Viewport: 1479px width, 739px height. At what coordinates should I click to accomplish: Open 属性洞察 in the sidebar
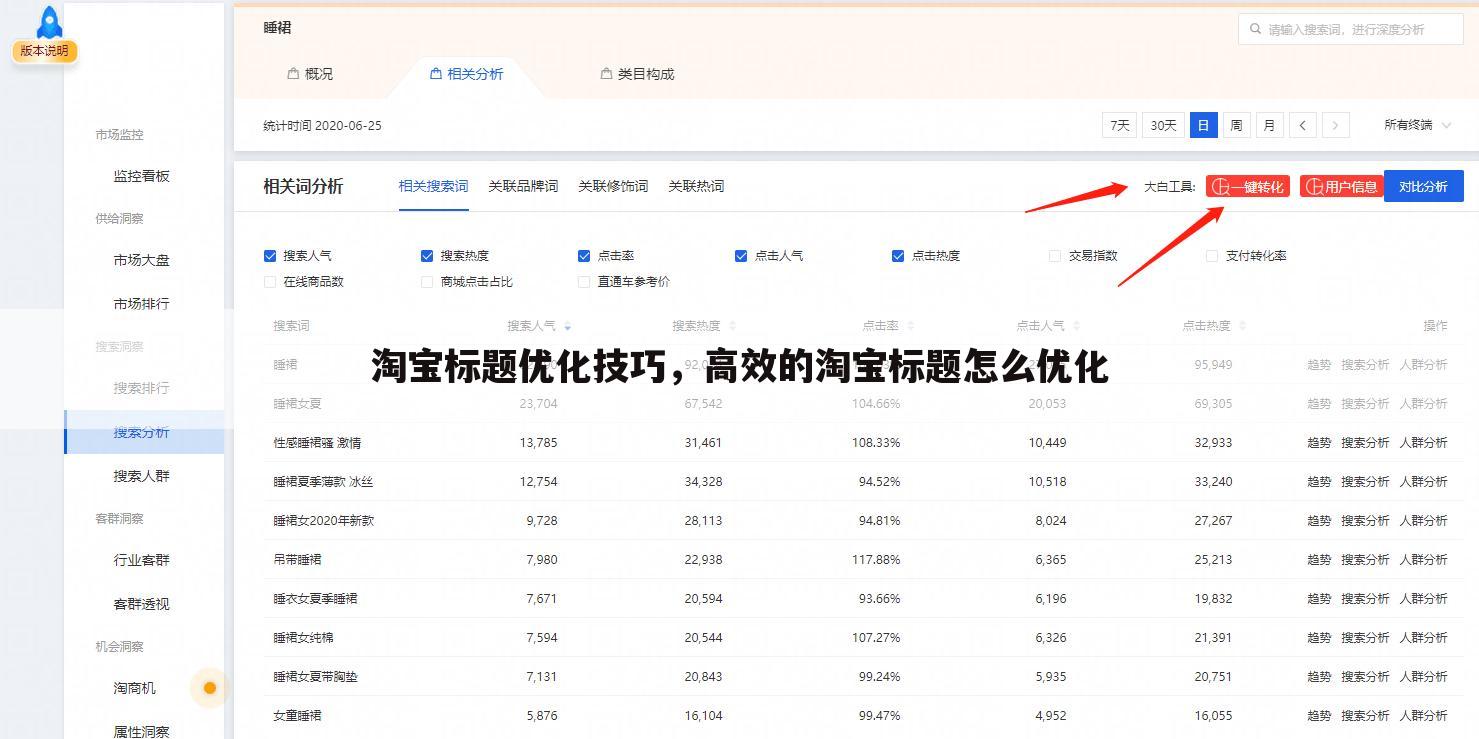tap(142, 732)
